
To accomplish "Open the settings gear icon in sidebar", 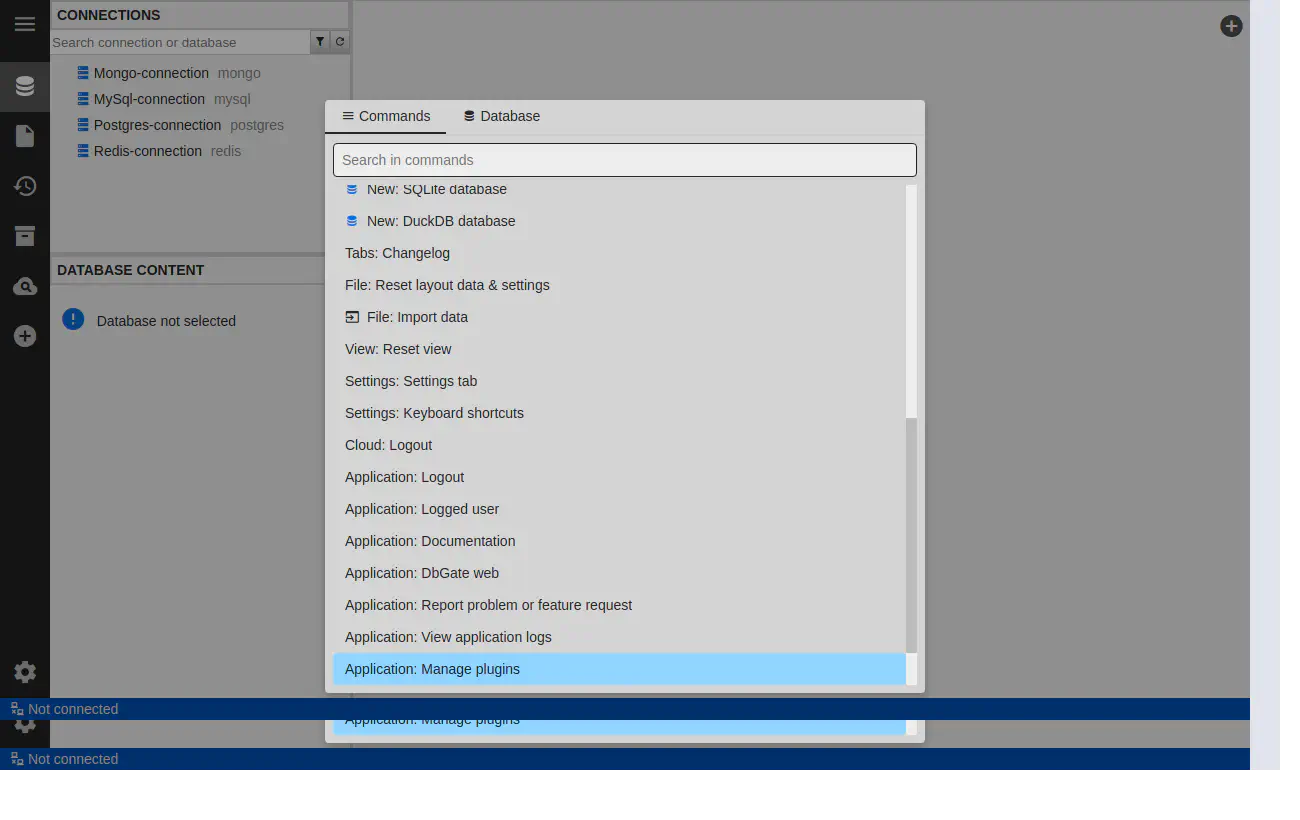I will (25, 672).
